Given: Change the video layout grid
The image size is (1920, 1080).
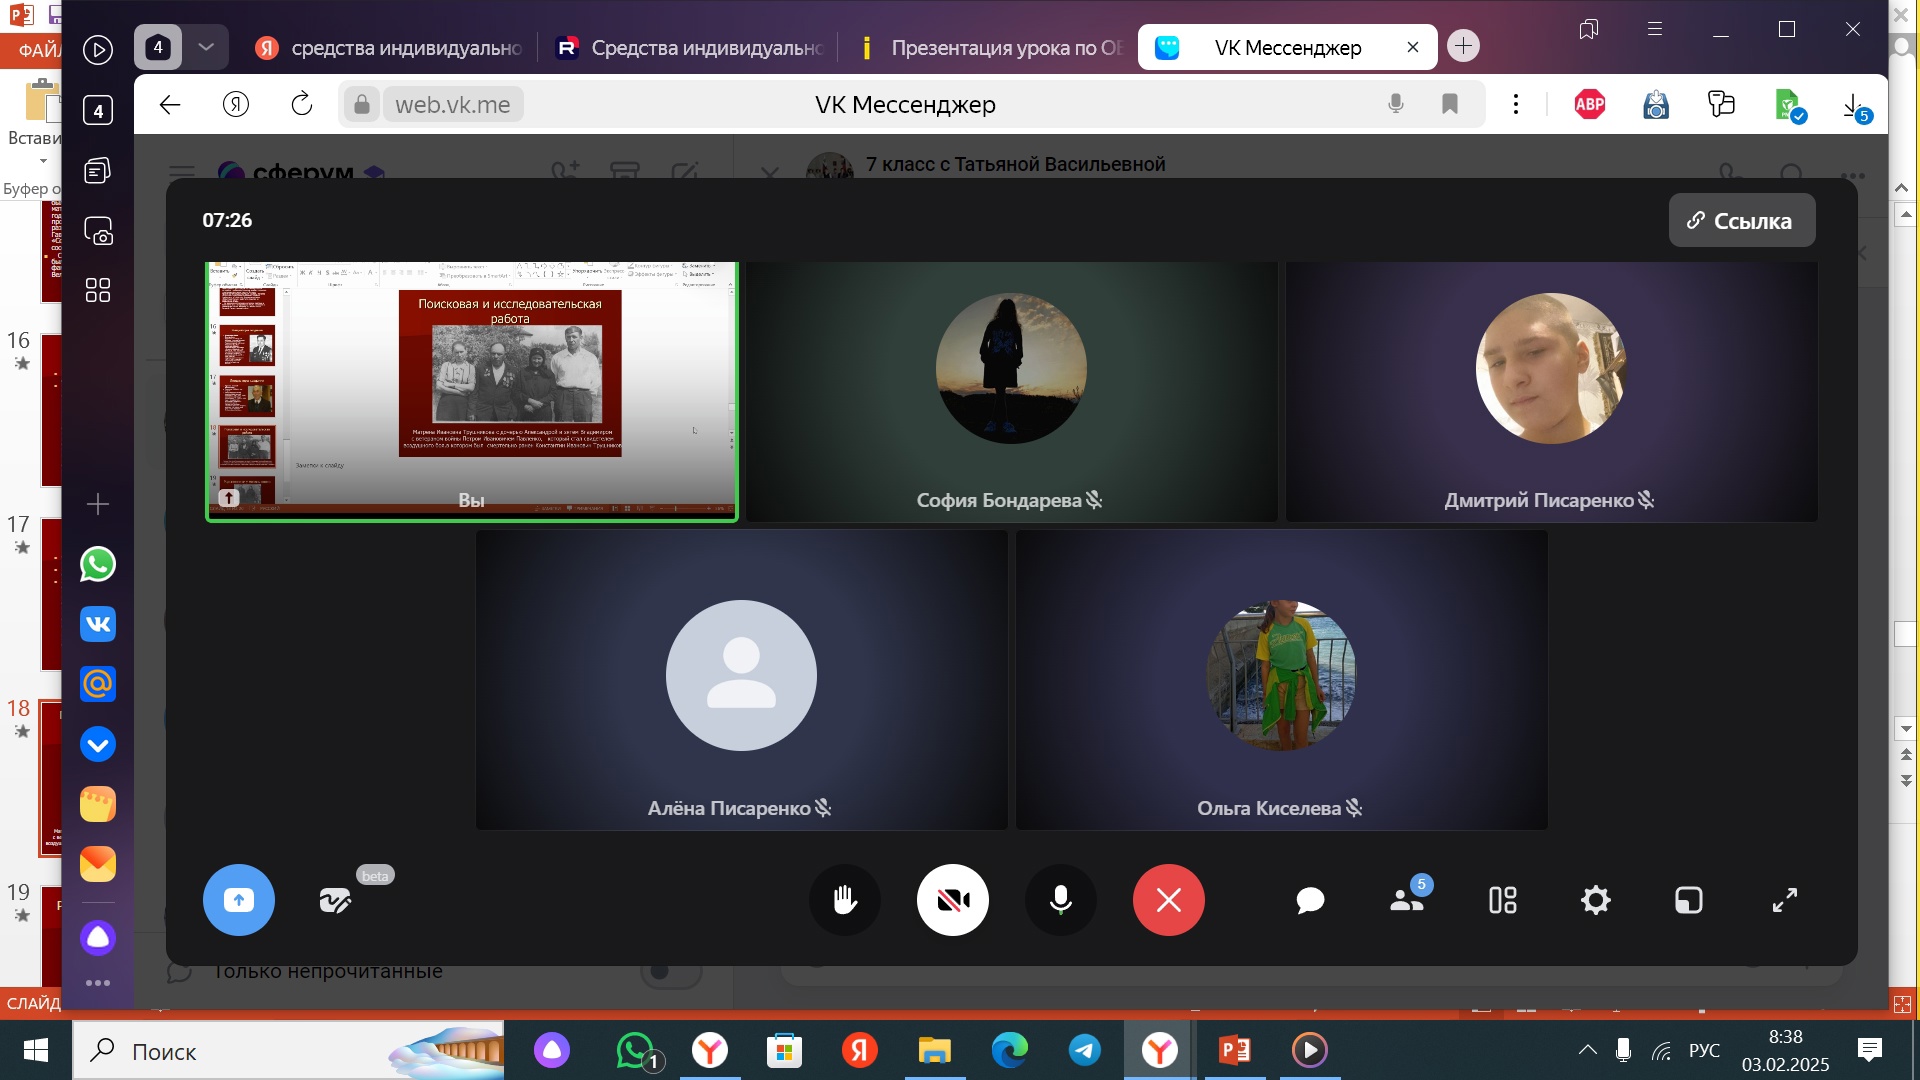Looking at the screenshot, I should pyautogui.click(x=1503, y=900).
